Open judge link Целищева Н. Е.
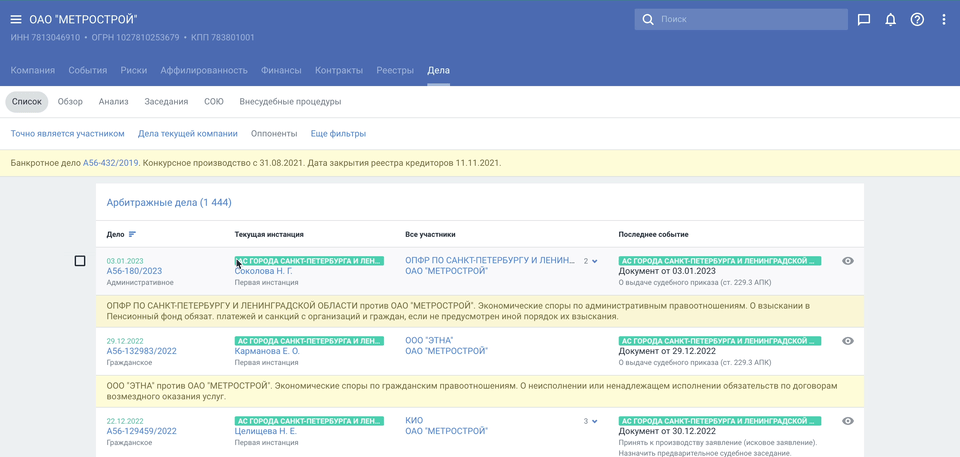Viewport: 960px width, 457px height. click(266, 431)
